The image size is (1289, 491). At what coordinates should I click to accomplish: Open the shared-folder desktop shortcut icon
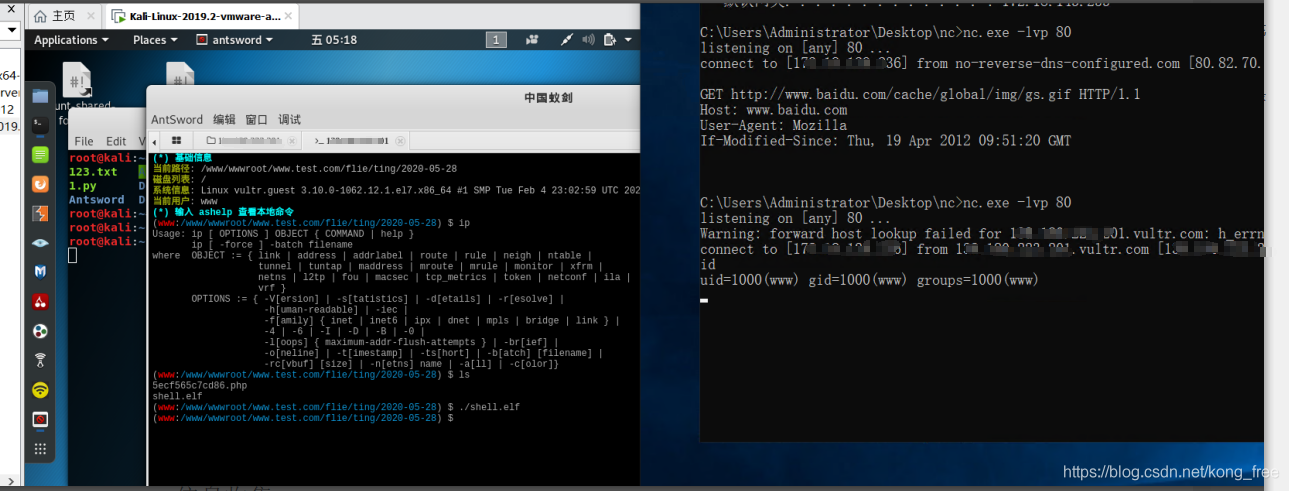point(77,79)
